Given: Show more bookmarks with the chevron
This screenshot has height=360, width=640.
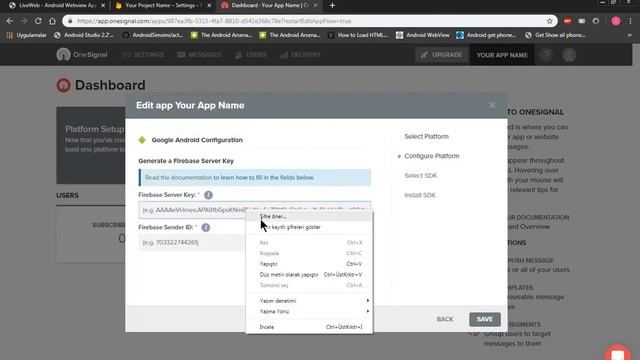Looking at the screenshot, I should (x=629, y=35).
